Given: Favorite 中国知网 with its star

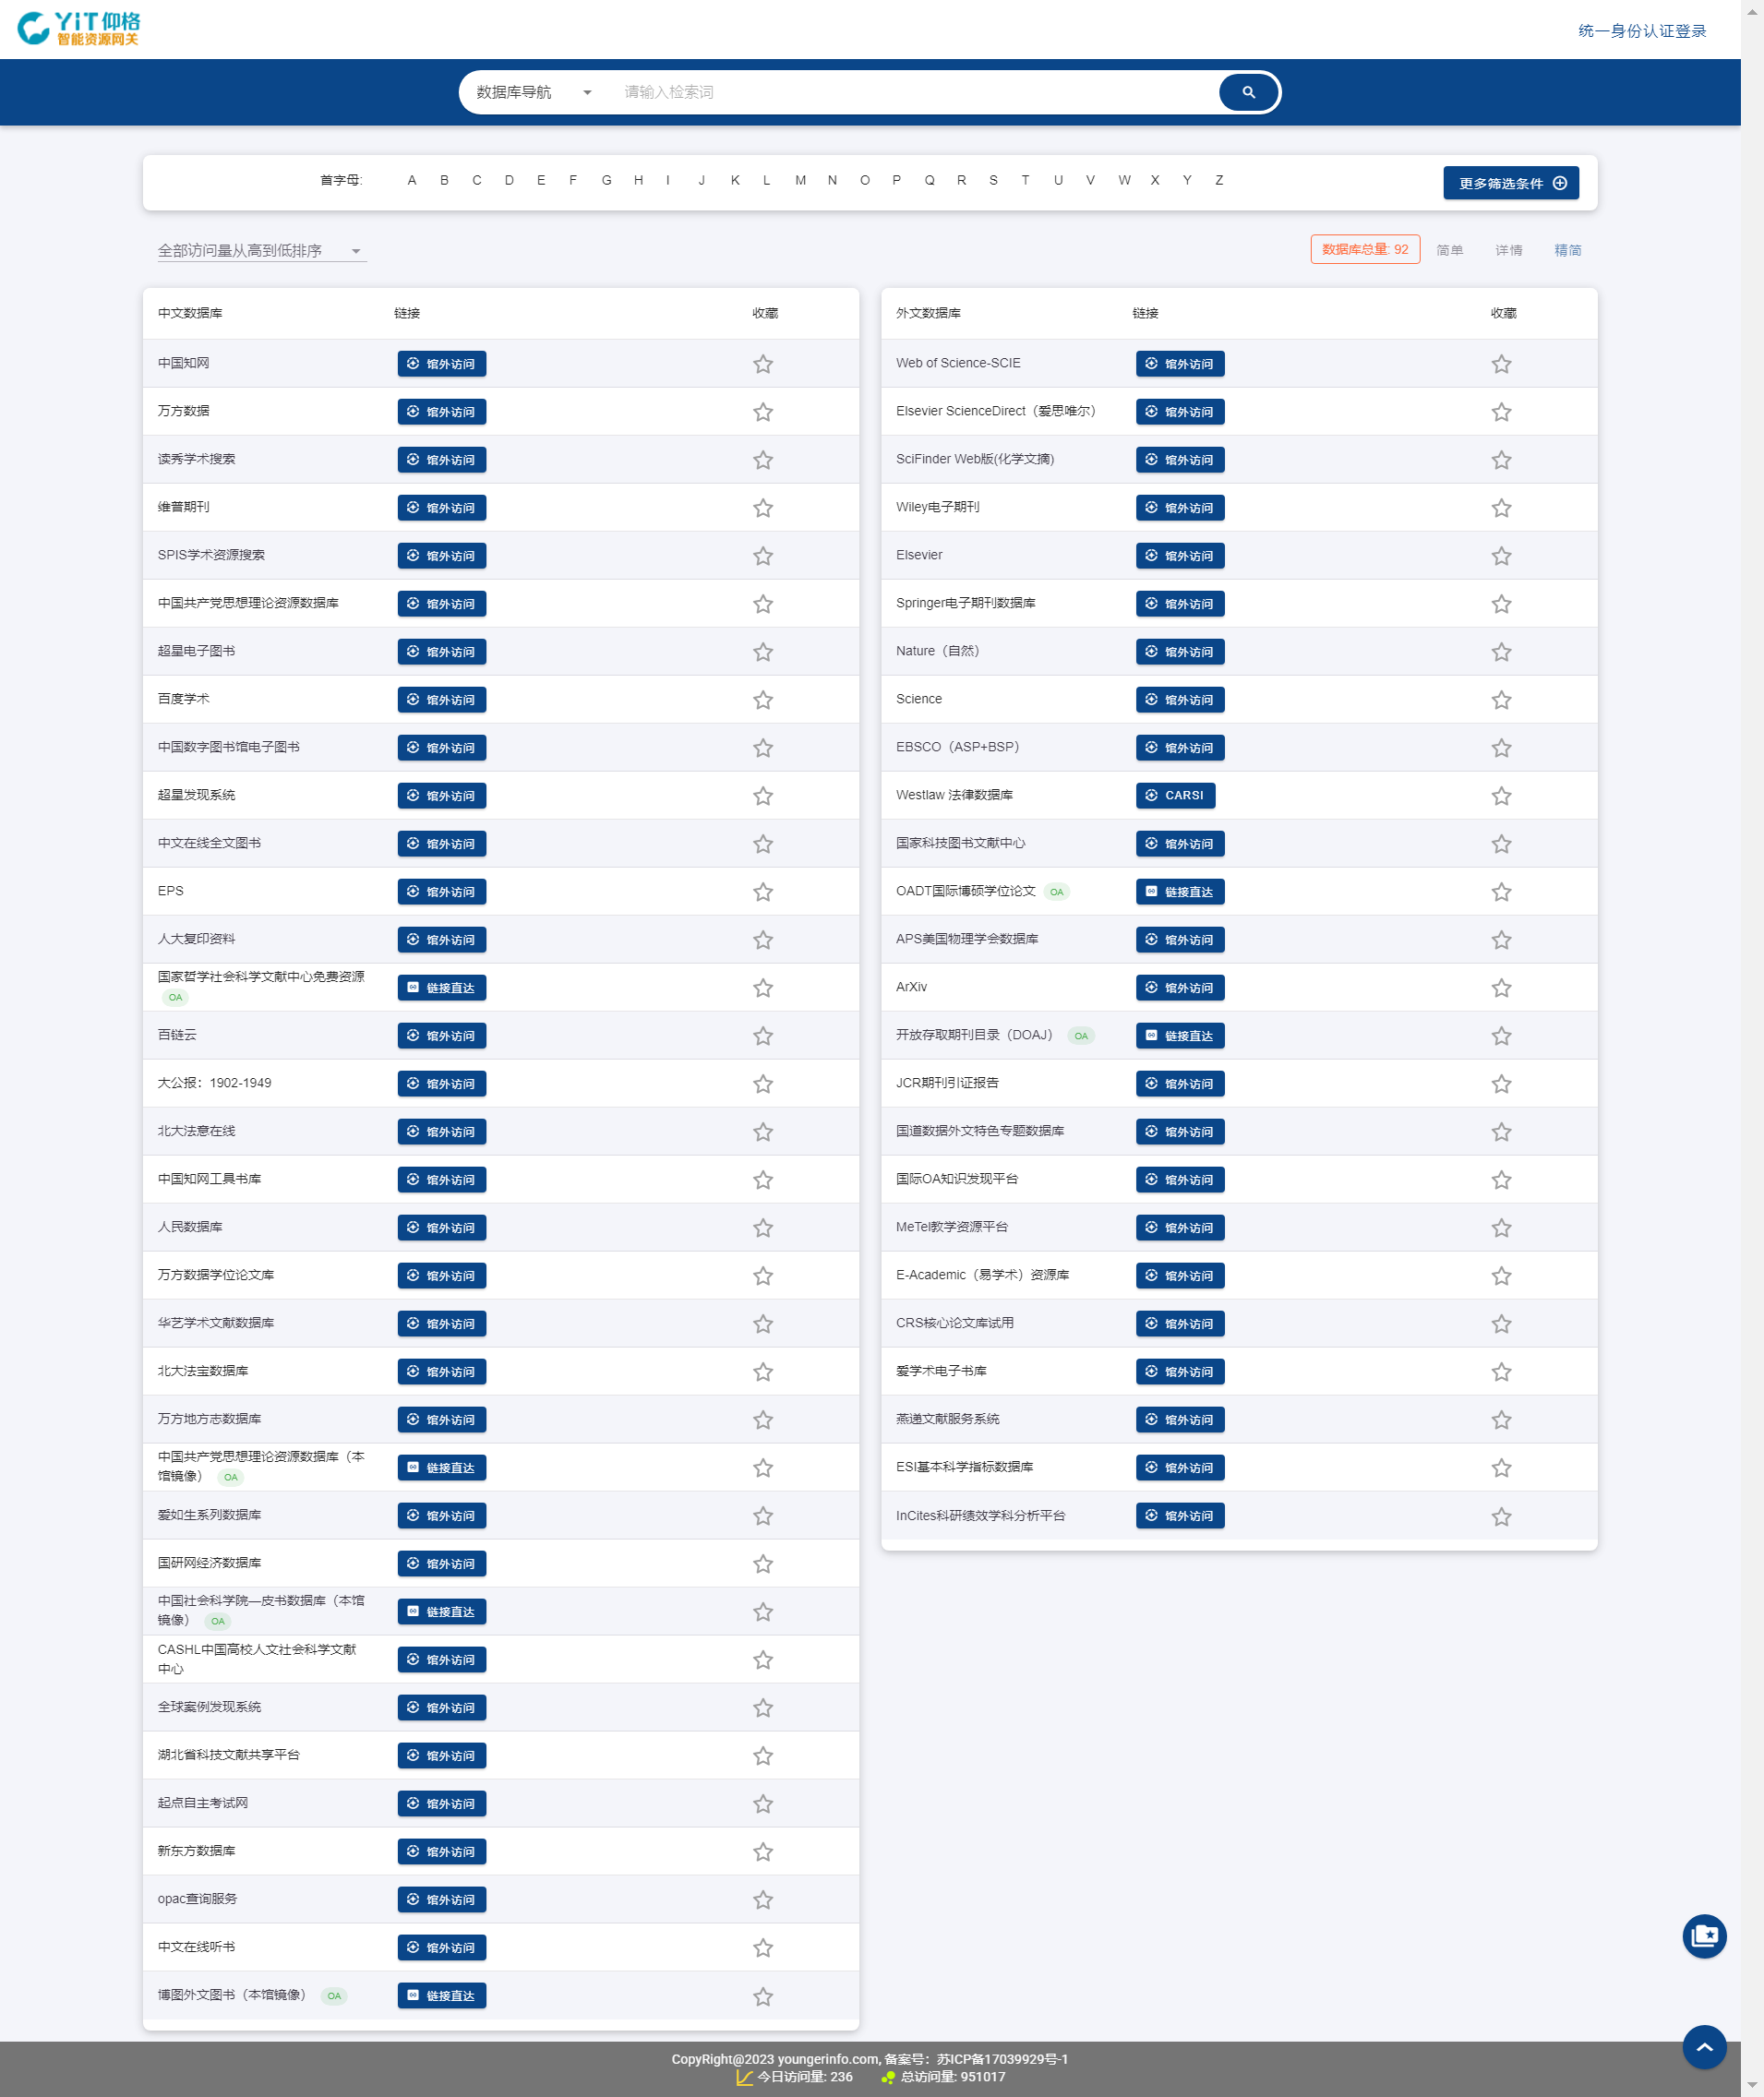Looking at the screenshot, I should click(x=763, y=364).
